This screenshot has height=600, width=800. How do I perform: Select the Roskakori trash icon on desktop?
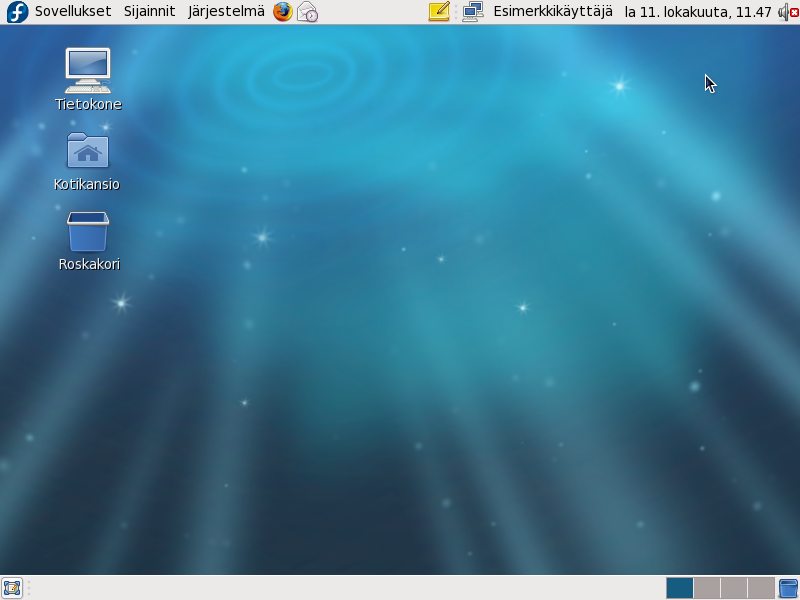88,232
